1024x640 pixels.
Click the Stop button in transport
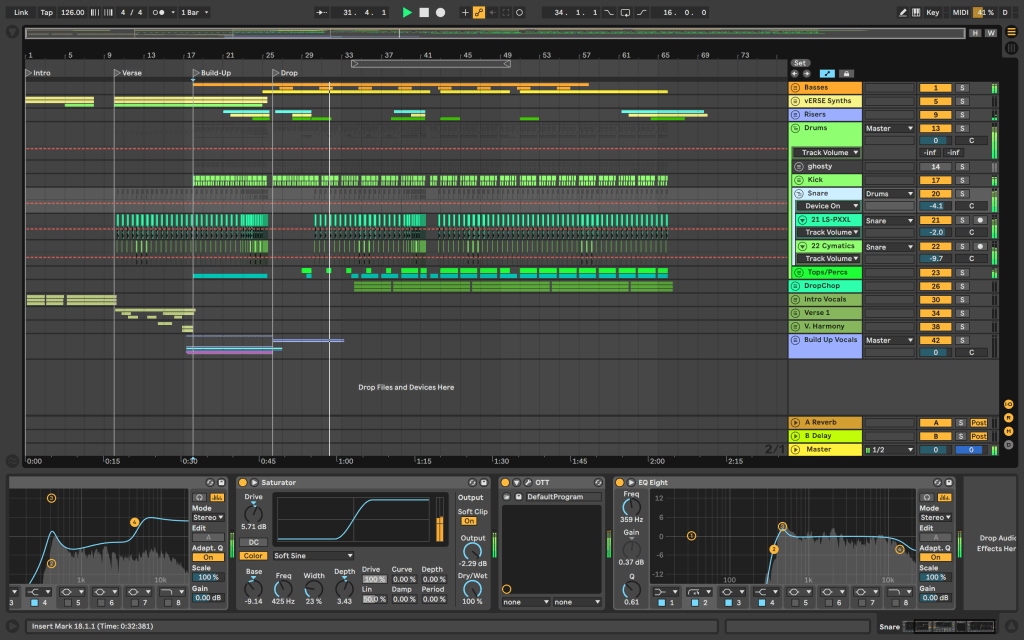point(423,12)
